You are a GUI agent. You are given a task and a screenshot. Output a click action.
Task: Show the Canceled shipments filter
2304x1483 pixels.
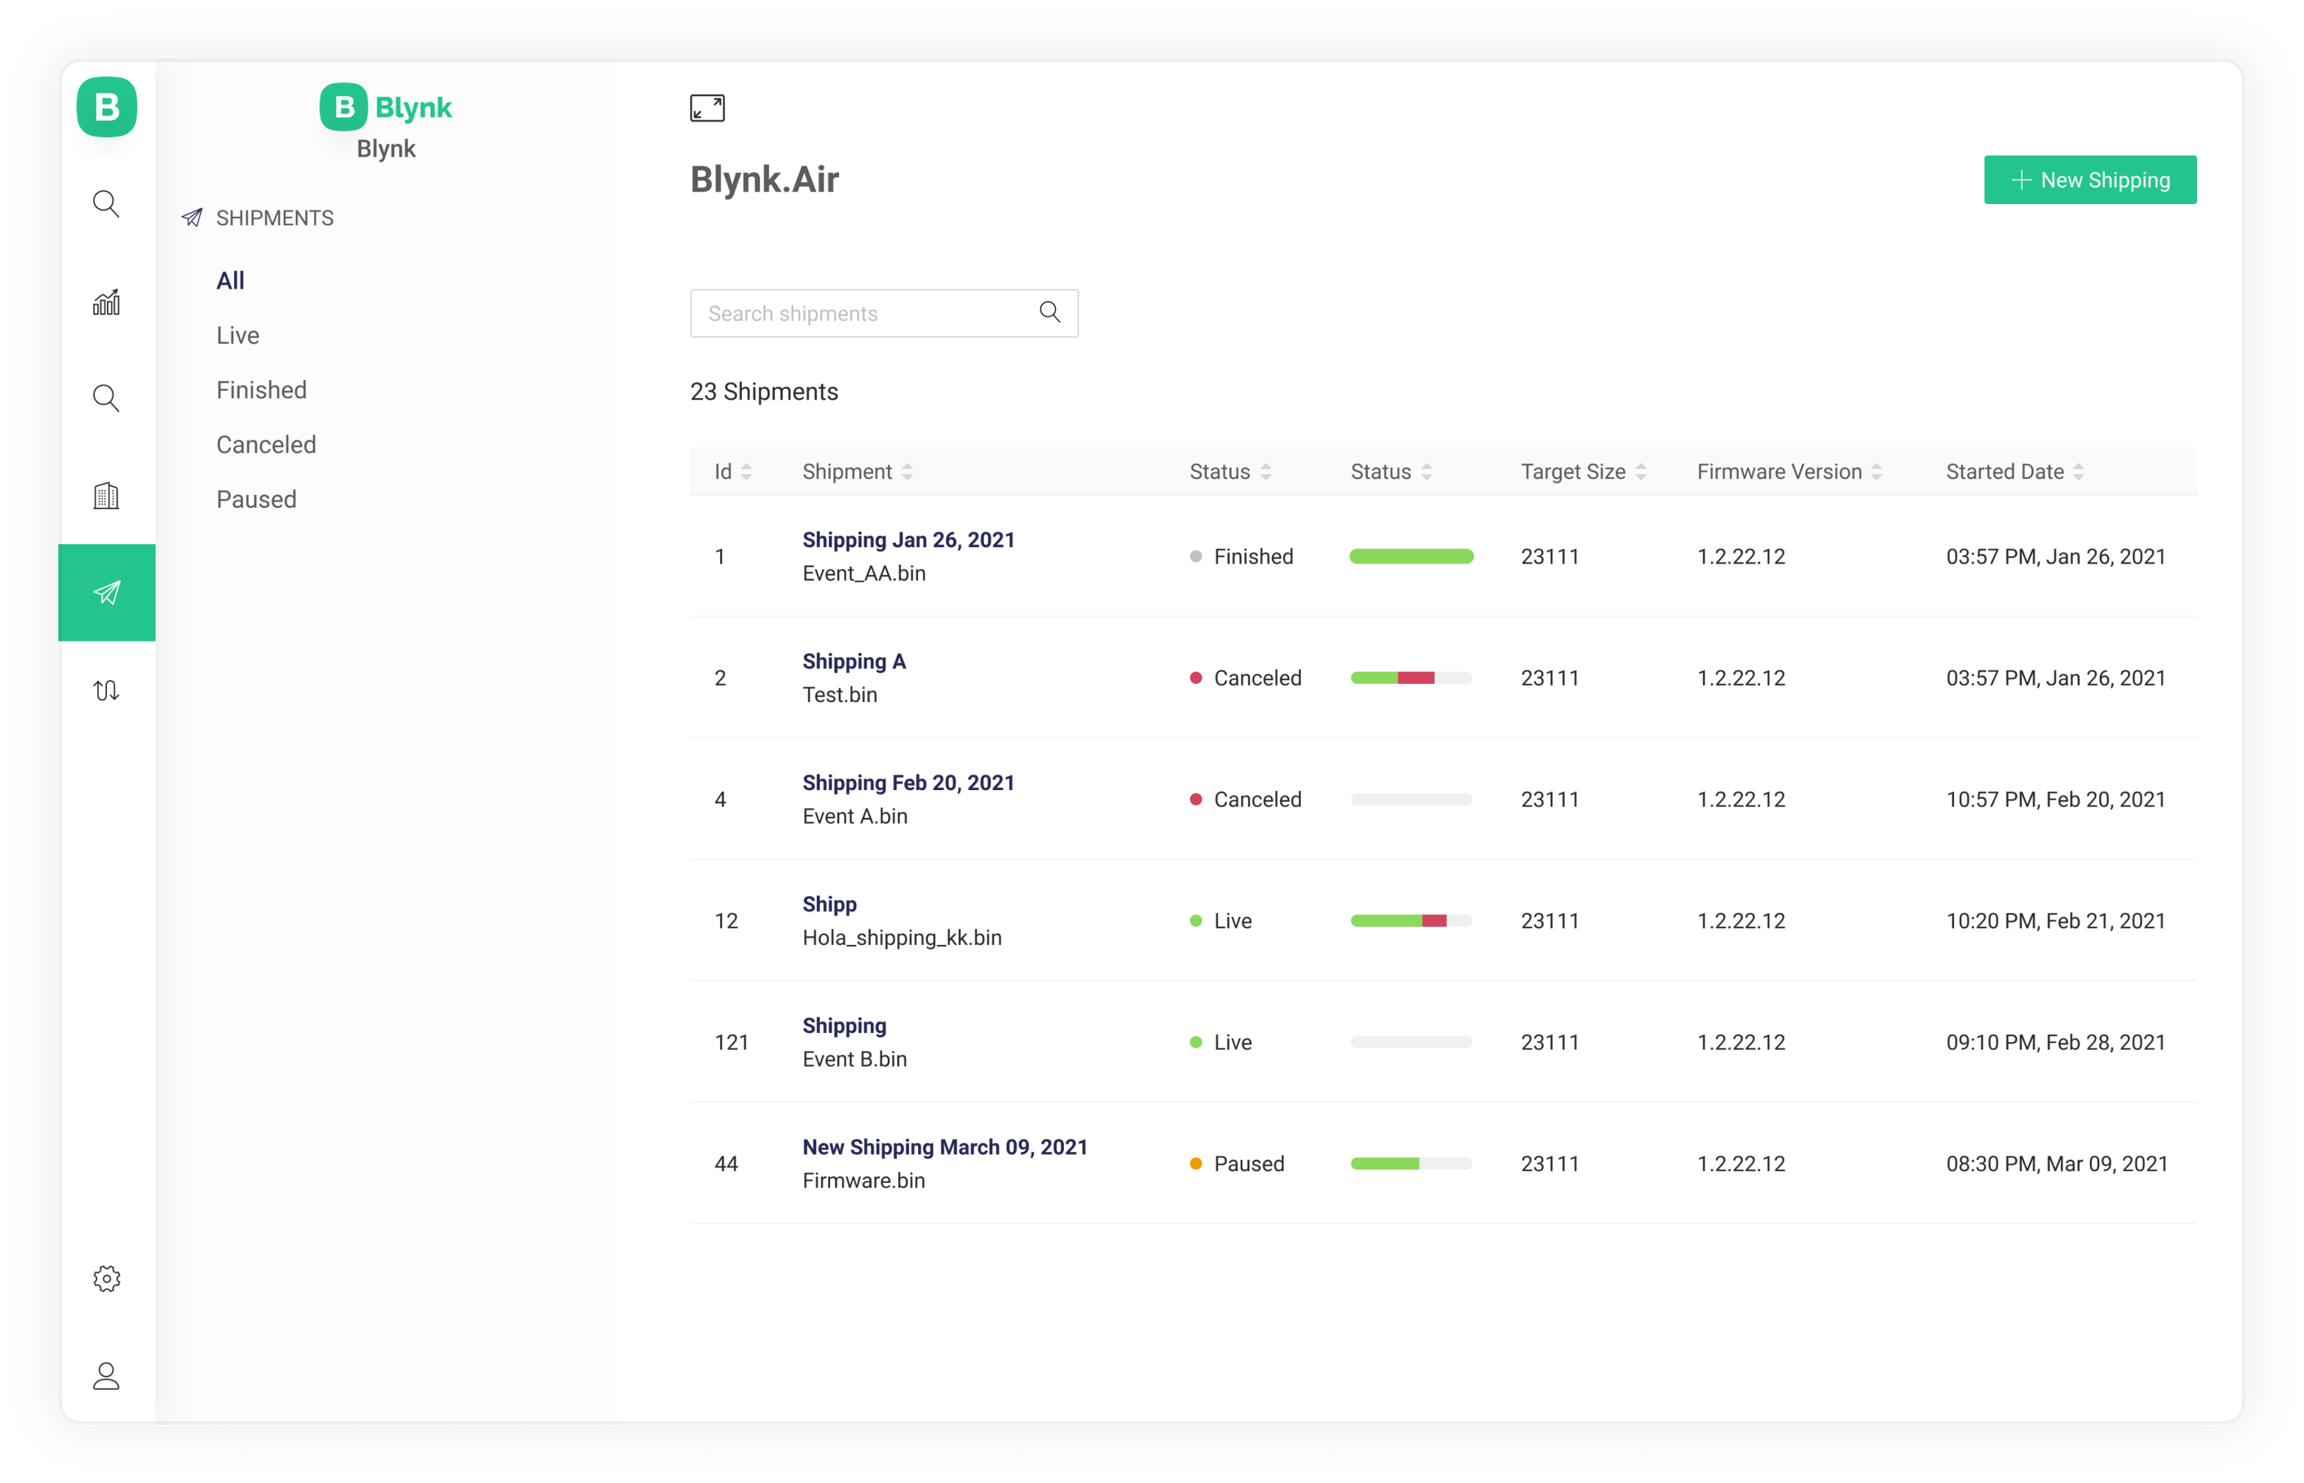266,445
